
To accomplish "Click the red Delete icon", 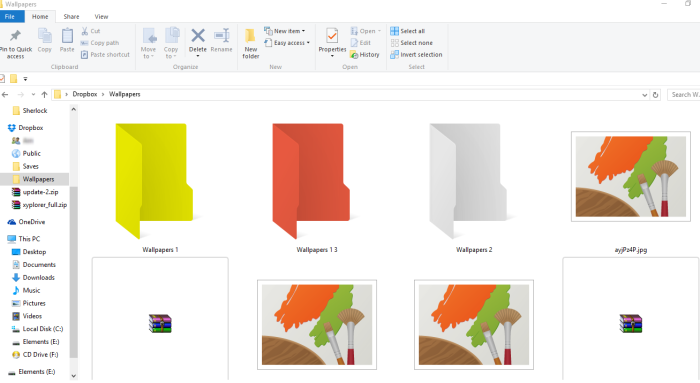I will coord(198,35).
